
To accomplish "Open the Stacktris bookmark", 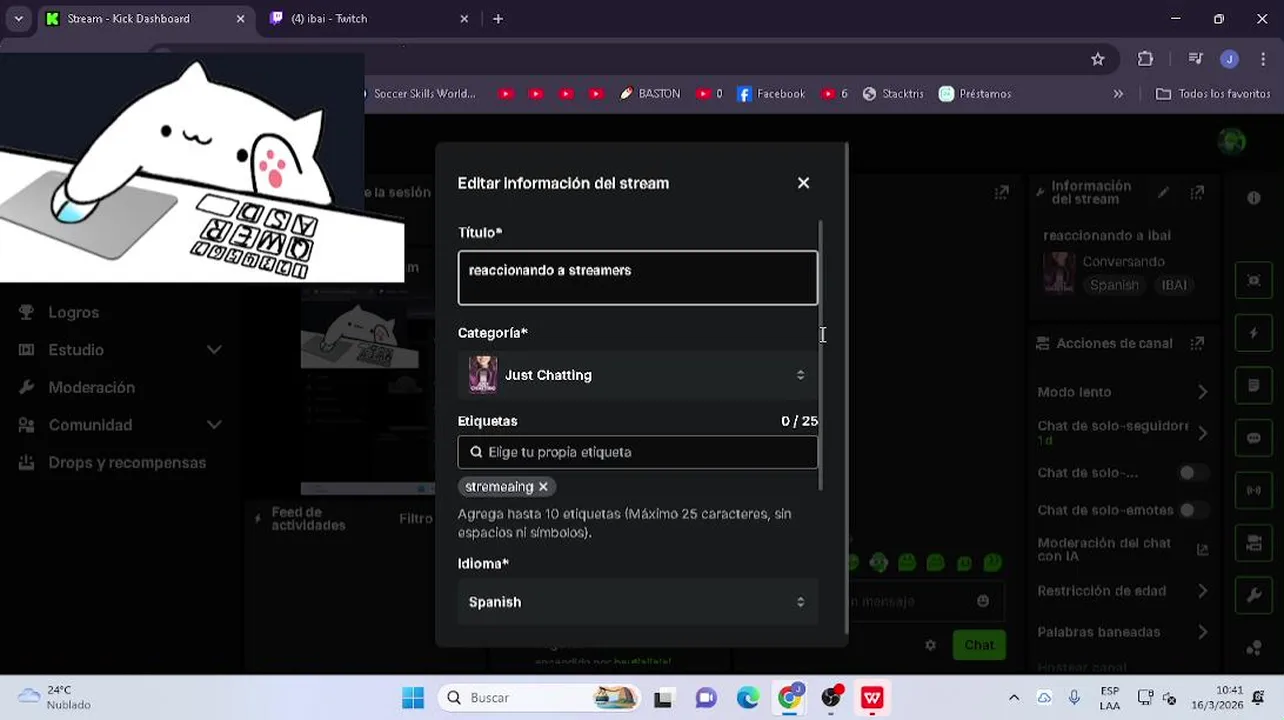I will [x=893, y=93].
